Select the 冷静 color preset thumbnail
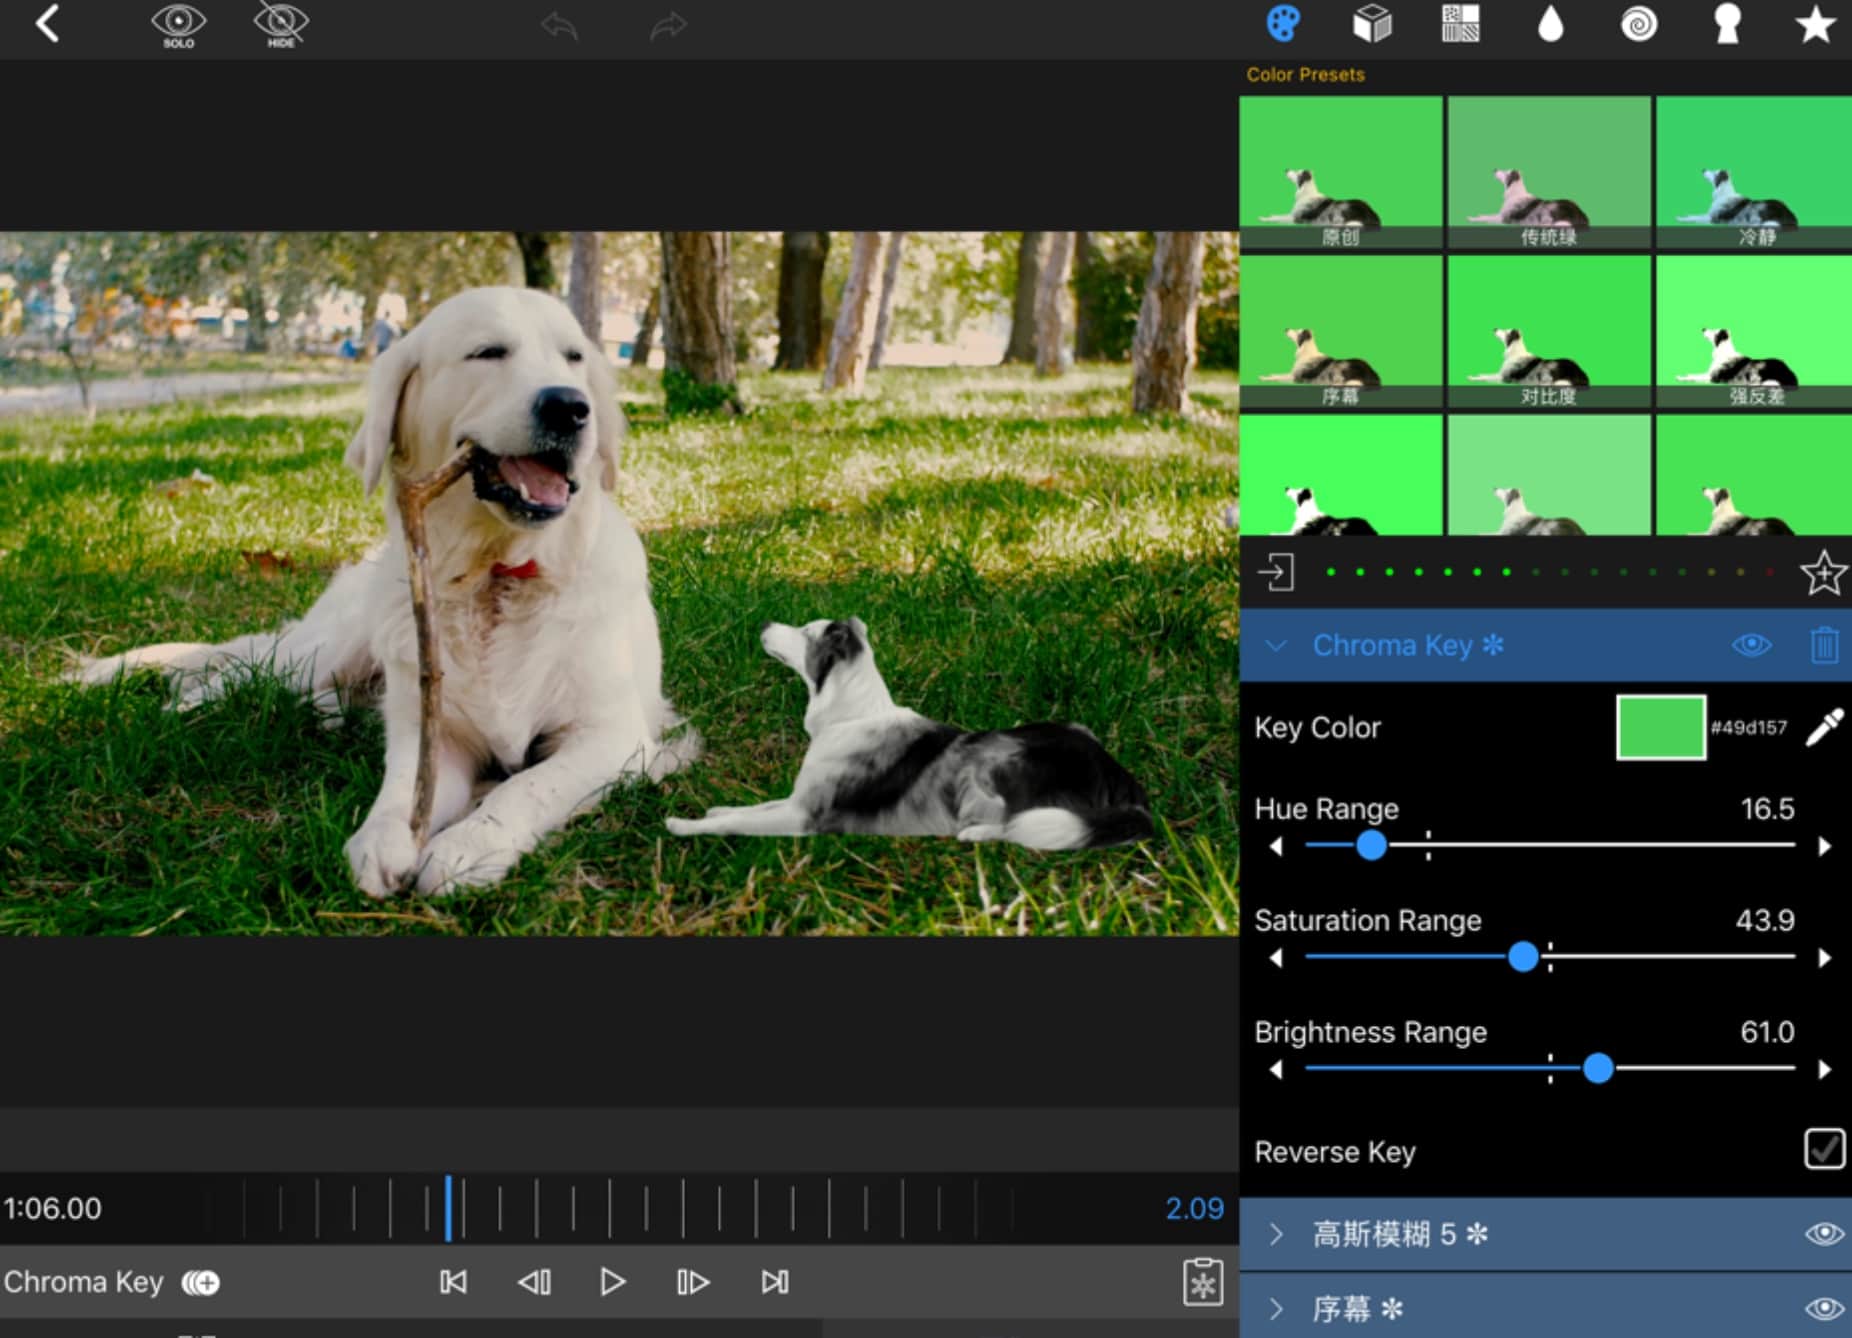The width and height of the screenshot is (1852, 1338). (1753, 172)
